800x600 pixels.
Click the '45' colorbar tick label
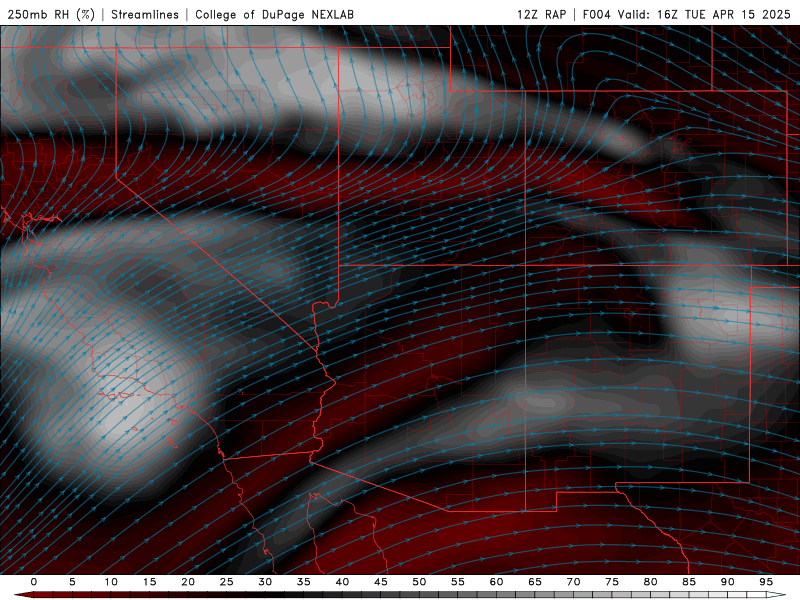381,582
